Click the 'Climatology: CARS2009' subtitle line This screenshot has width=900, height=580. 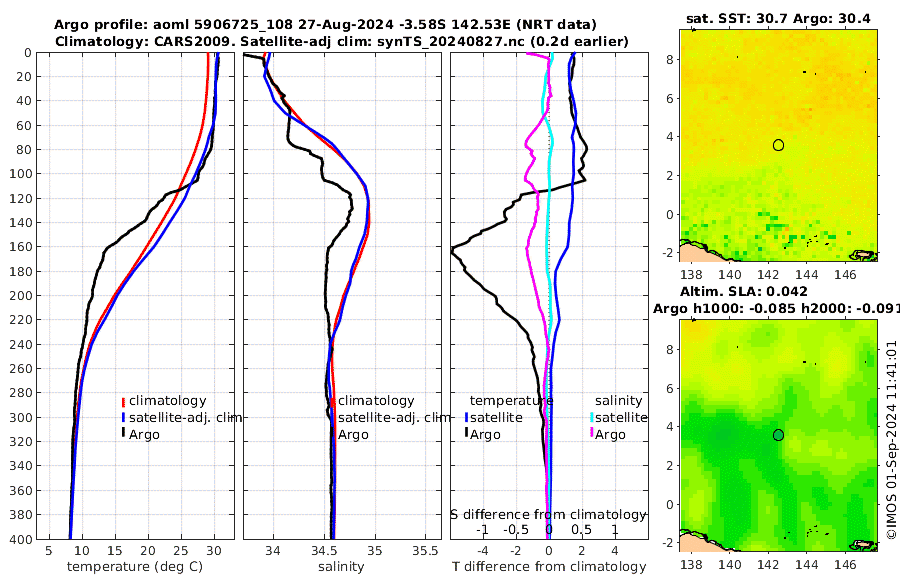[x=342, y=41]
